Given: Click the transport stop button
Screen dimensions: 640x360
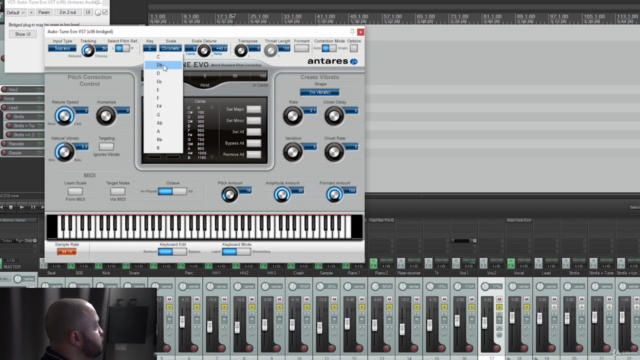Looking at the screenshot, I should [x=11, y=207].
